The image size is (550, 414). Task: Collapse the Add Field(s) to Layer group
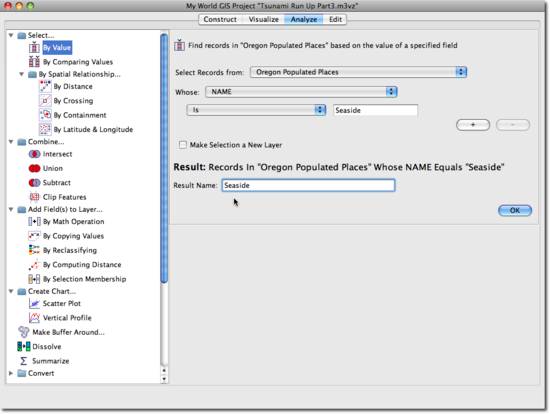pyautogui.click(x=11, y=209)
